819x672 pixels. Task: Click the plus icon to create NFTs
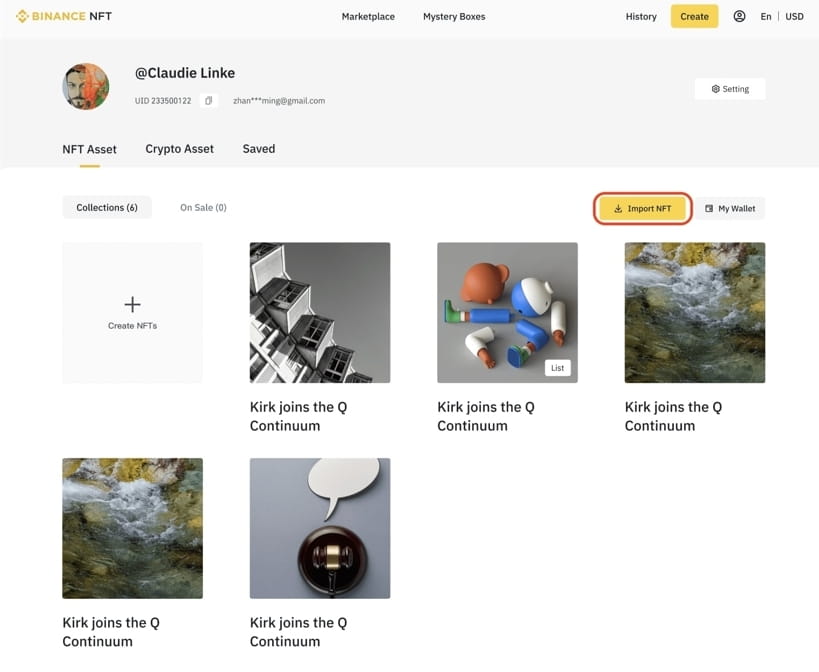coord(132,304)
